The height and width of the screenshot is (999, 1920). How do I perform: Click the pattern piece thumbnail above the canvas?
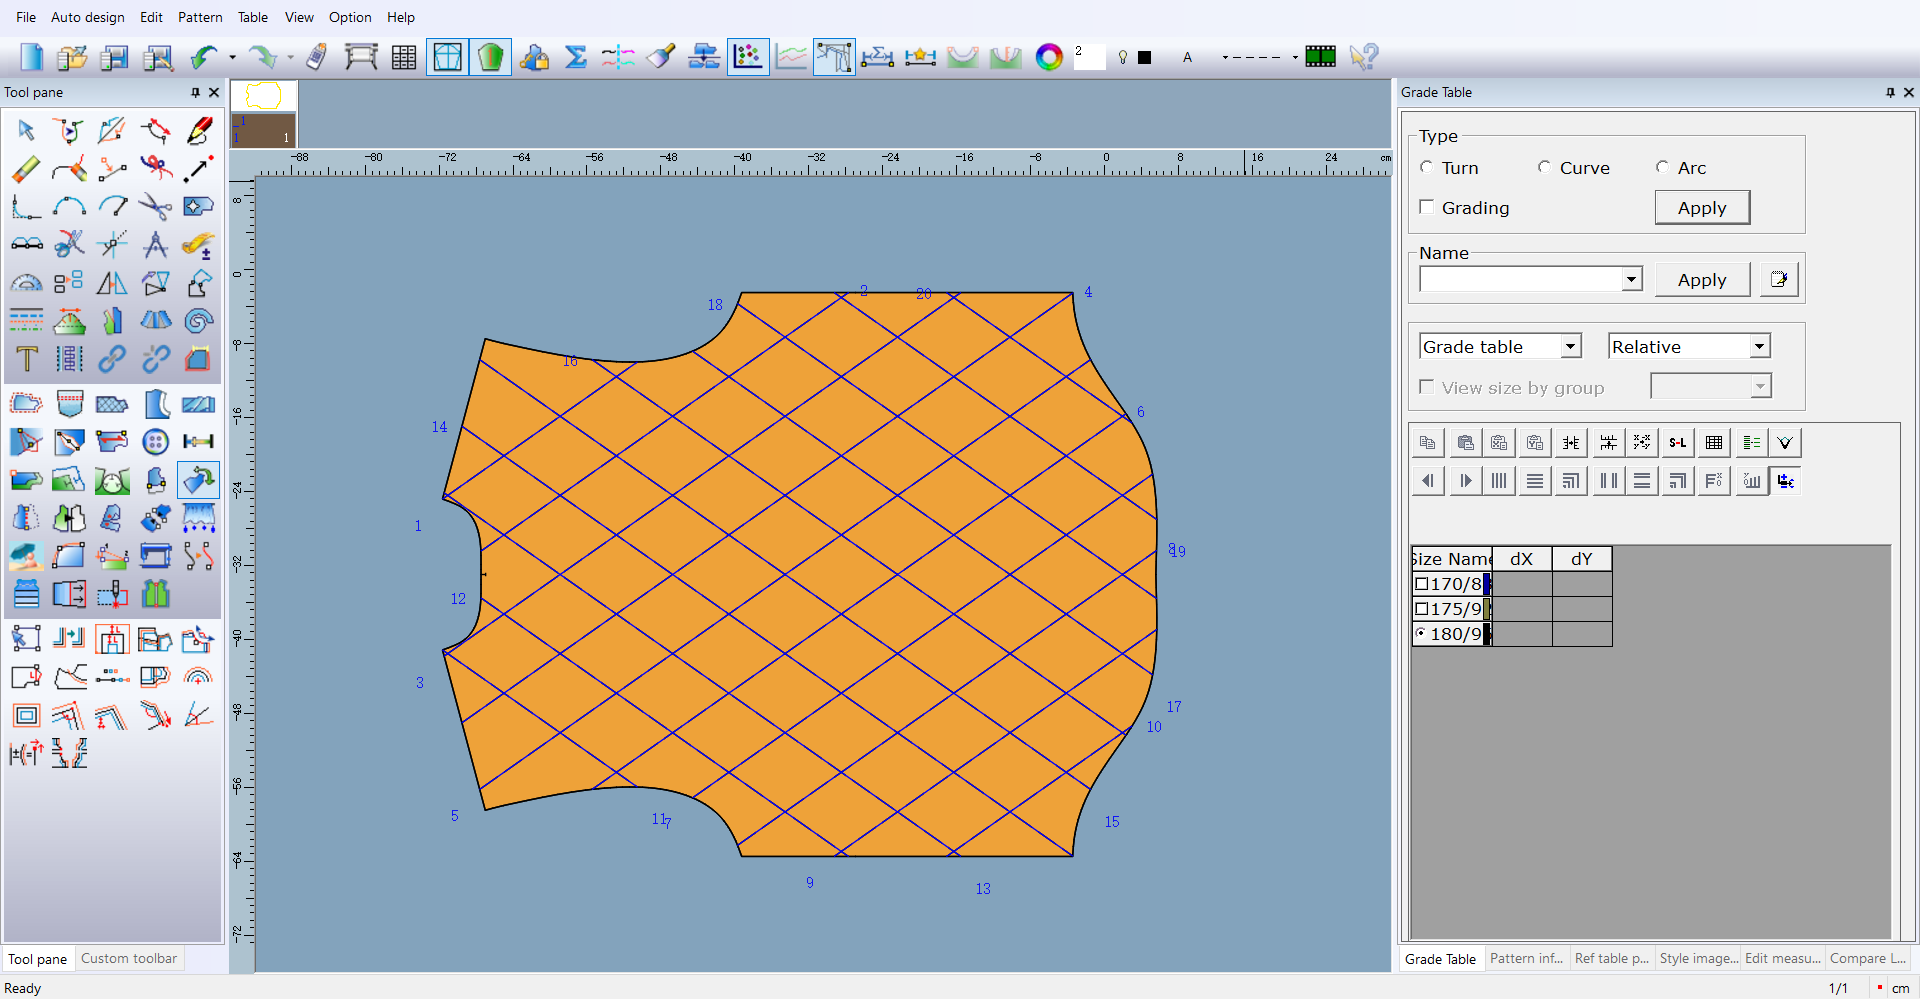click(x=264, y=114)
